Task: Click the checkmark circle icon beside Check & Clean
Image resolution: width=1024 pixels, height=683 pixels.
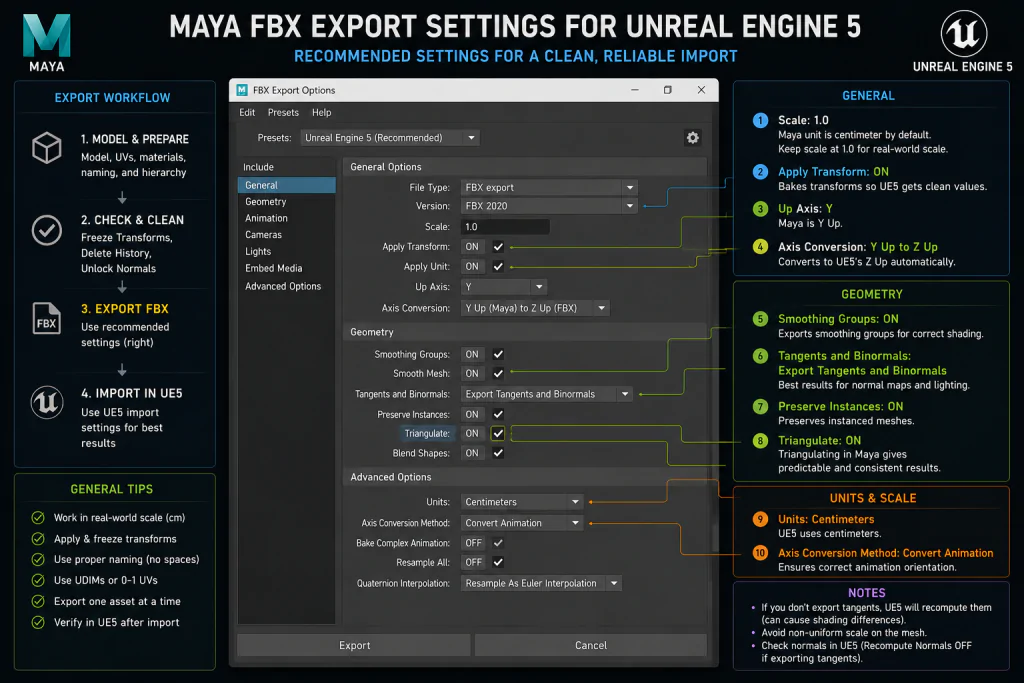Action: click(x=47, y=230)
